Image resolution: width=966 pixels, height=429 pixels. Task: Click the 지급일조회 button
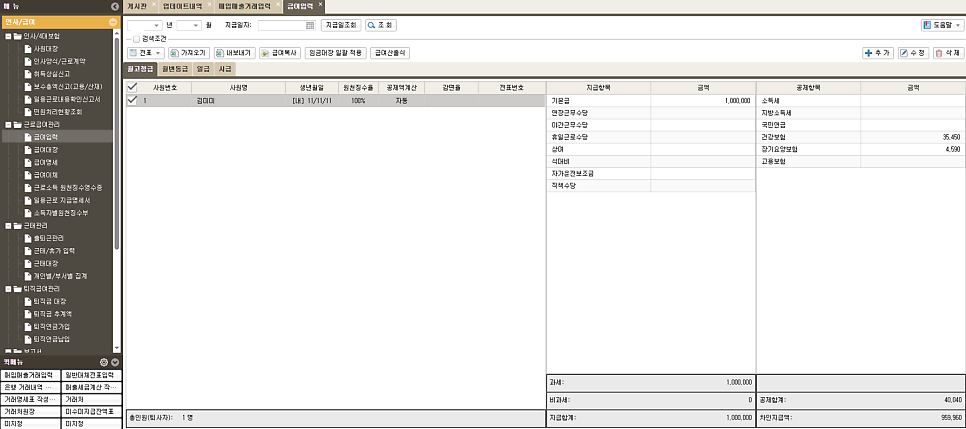(341, 25)
